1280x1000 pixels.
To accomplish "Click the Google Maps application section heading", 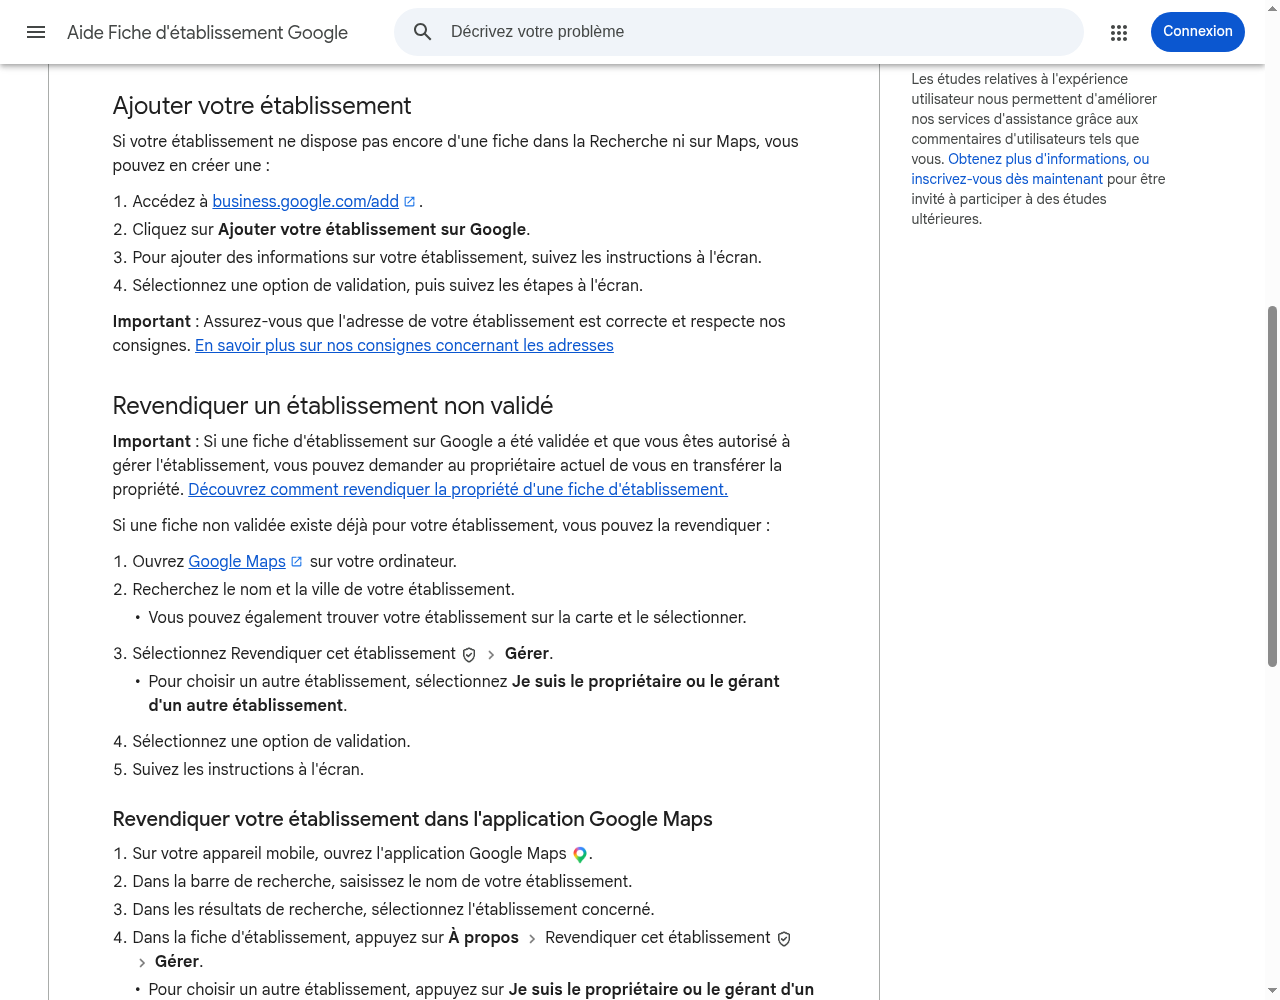I will pyautogui.click(x=413, y=819).
